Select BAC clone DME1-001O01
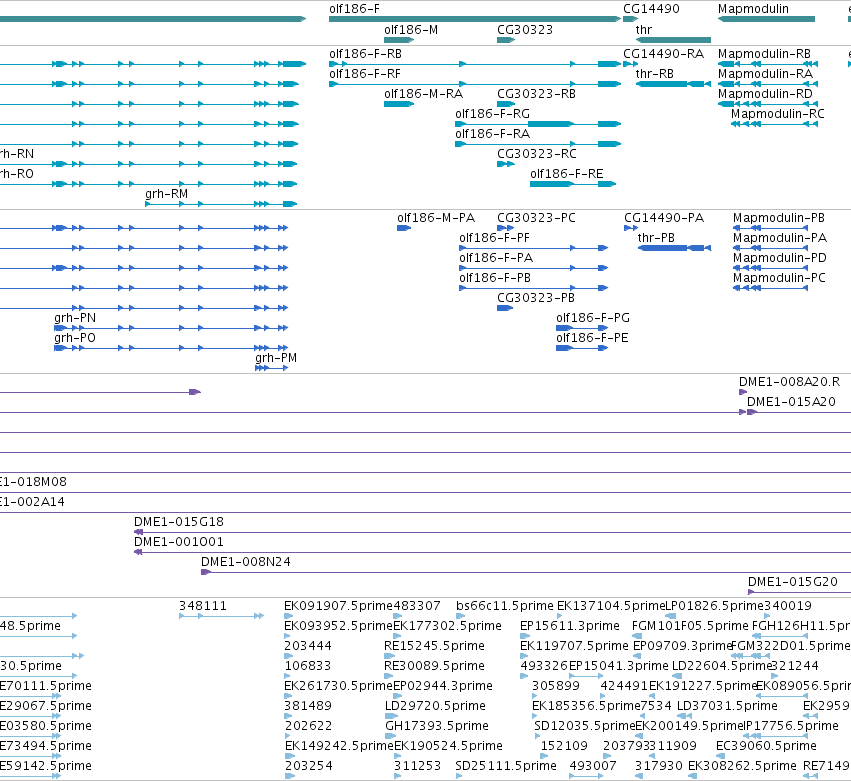The image size is (851, 781). pyautogui.click(x=179, y=543)
